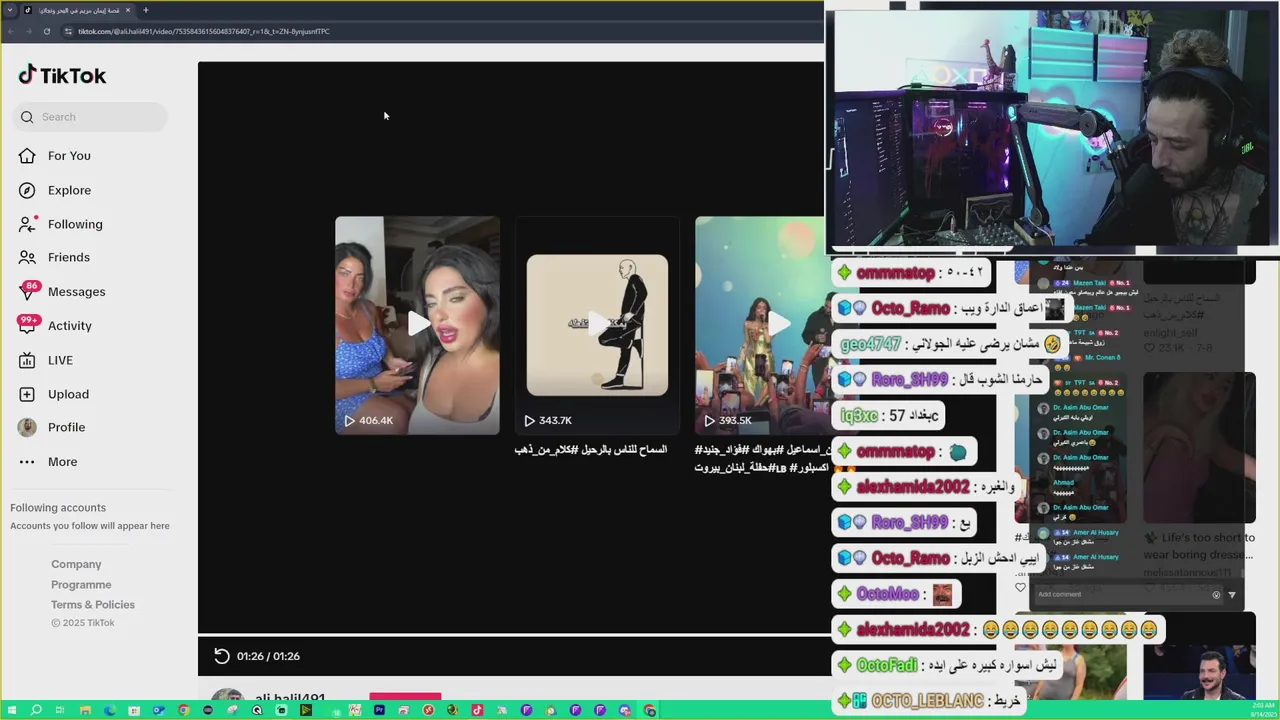Click the ali.halil491 username below the video
This screenshot has width=1280, height=720.
(x=290, y=699)
